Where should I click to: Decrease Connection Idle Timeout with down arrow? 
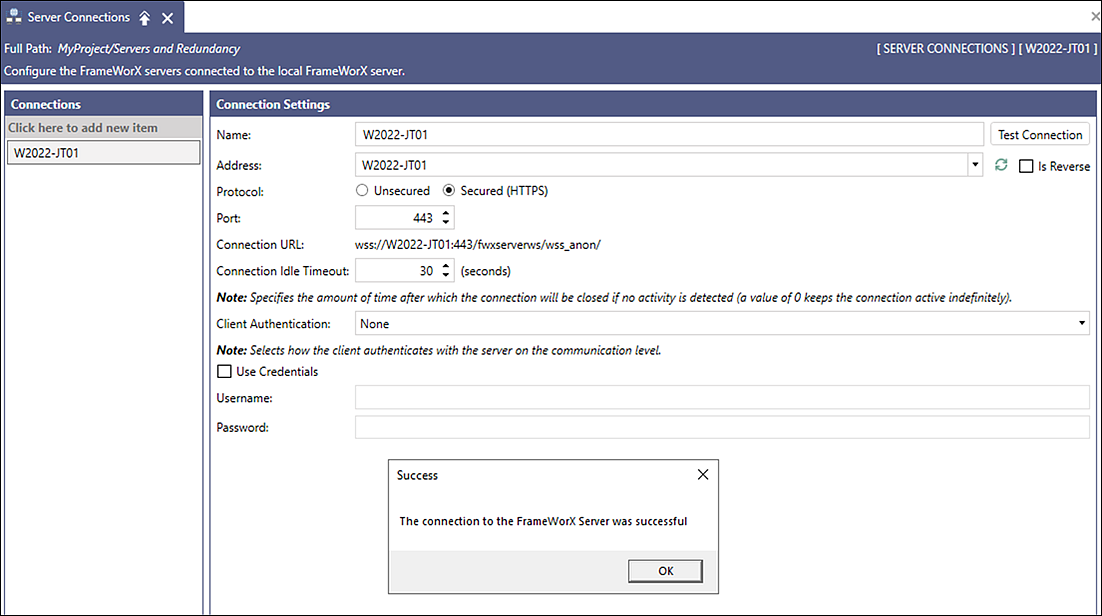pyautogui.click(x=446, y=276)
